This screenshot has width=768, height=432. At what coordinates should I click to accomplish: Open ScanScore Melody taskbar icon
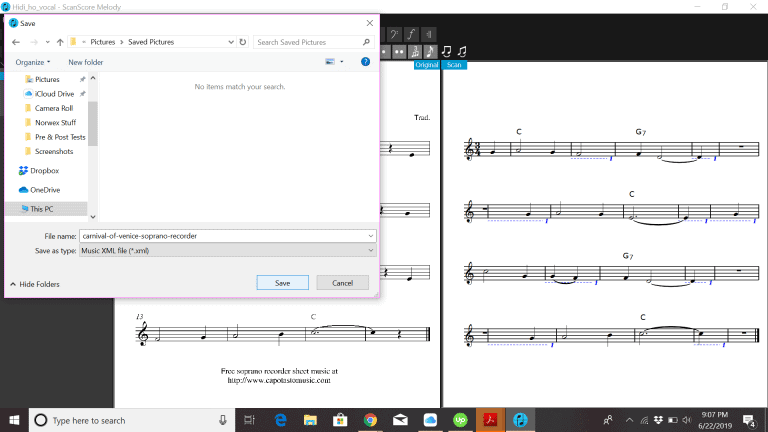(x=520, y=420)
